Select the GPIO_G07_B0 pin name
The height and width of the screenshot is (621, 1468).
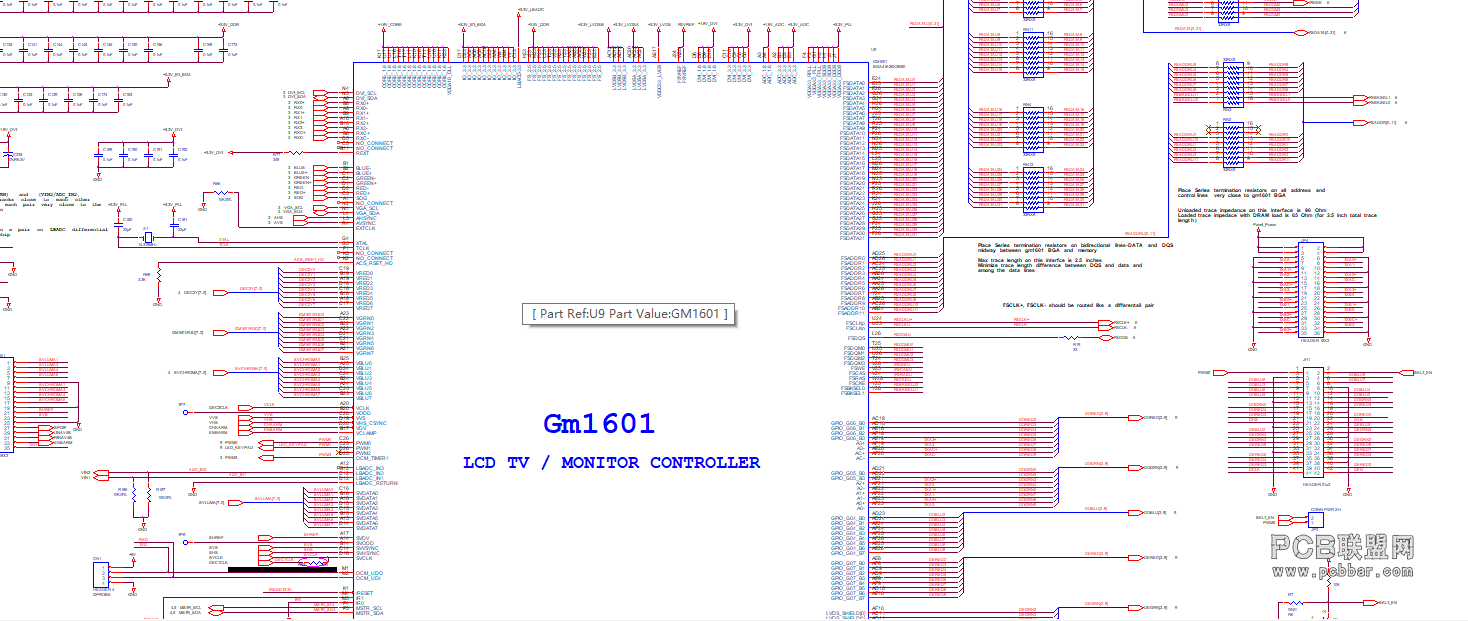(x=848, y=564)
